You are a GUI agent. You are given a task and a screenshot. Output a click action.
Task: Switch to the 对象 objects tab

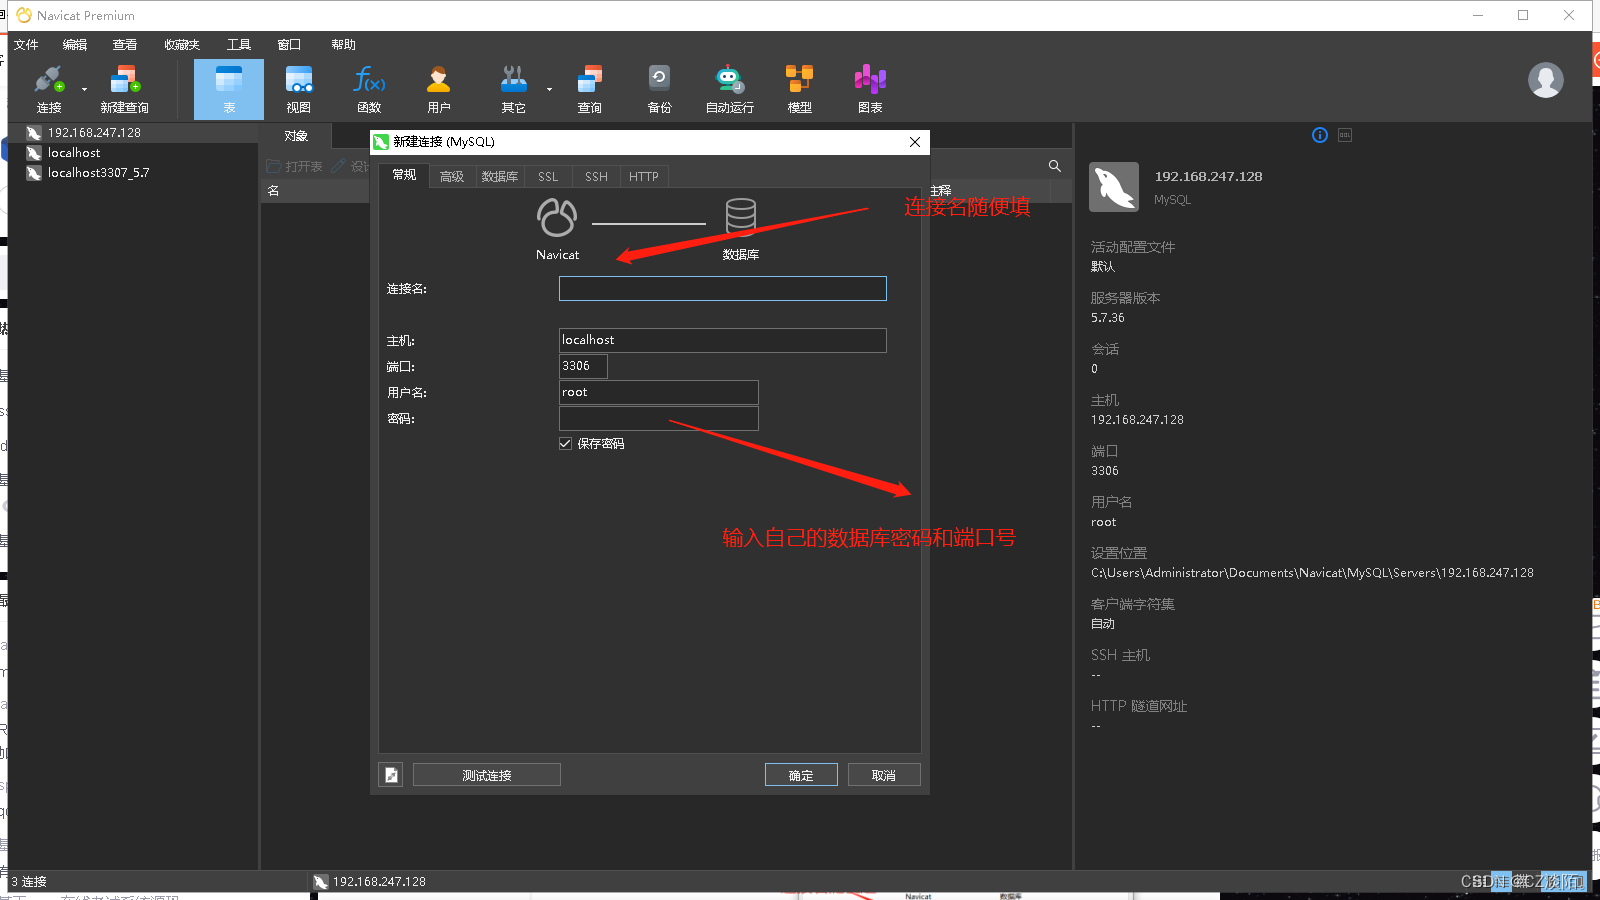point(296,136)
